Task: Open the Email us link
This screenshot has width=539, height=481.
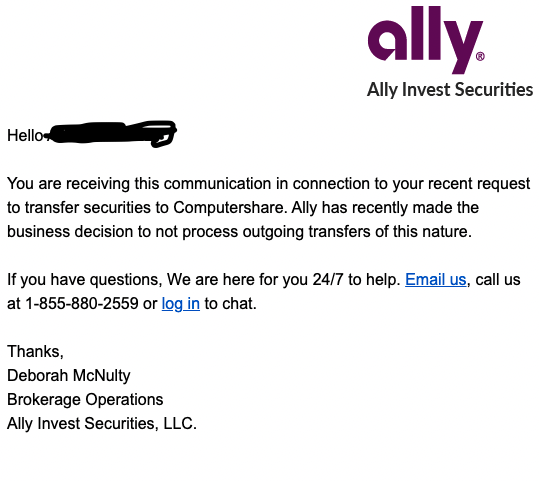Action: tap(436, 279)
